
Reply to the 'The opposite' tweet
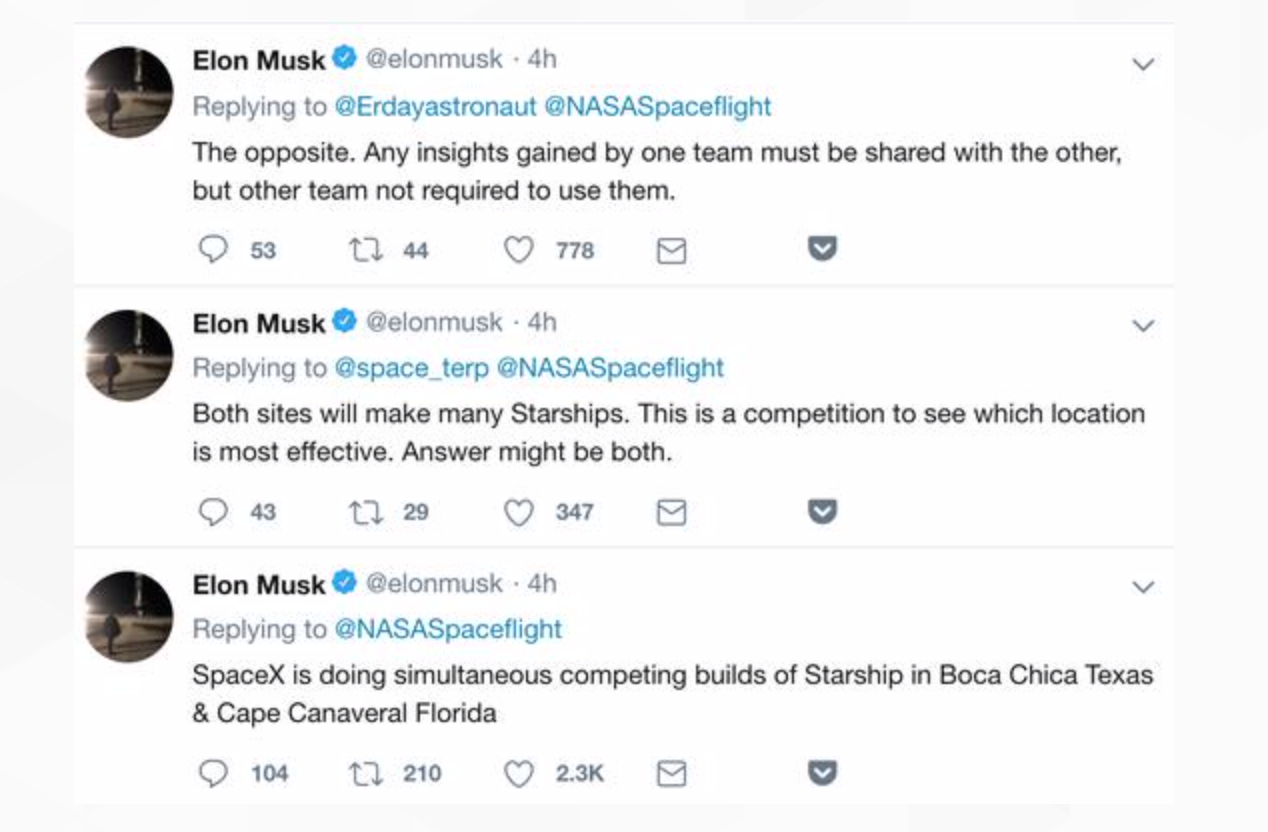(x=213, y=249)
